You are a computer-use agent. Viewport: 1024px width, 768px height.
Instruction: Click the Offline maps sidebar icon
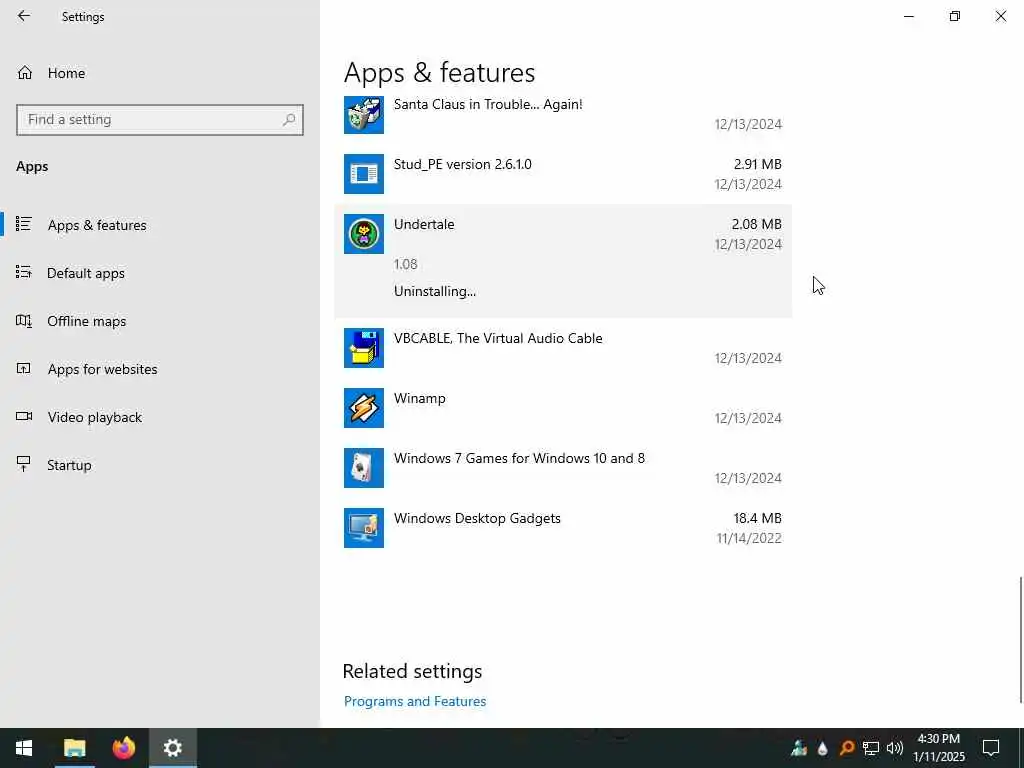point(24,321)
